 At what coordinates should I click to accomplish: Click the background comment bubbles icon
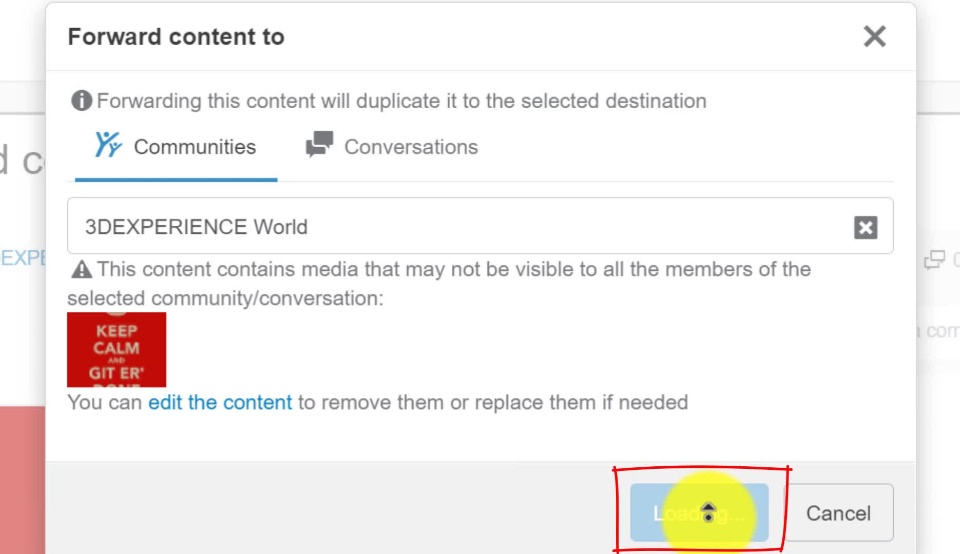934,261
